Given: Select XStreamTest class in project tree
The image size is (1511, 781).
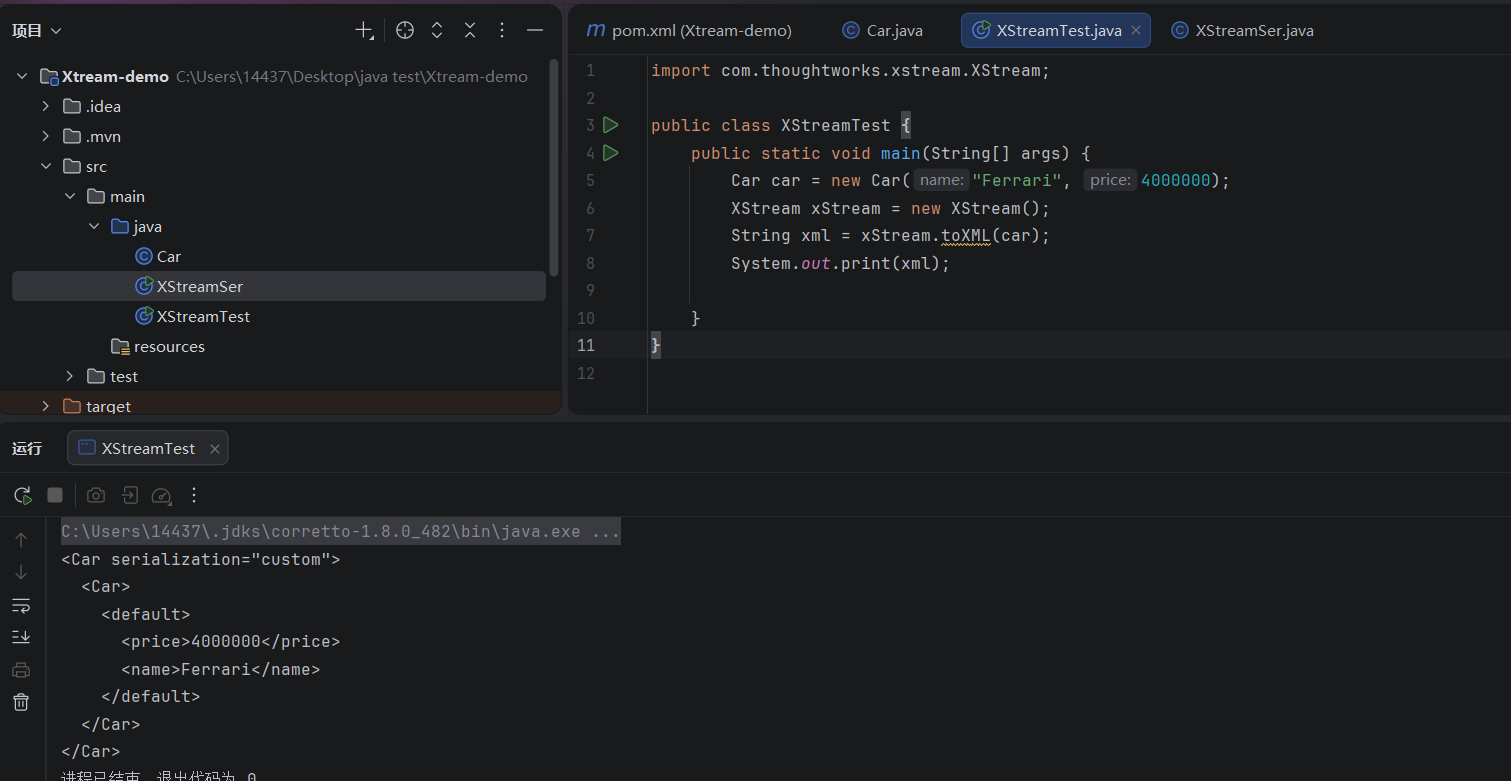Looking at the screenshot, I should [193, 316].
